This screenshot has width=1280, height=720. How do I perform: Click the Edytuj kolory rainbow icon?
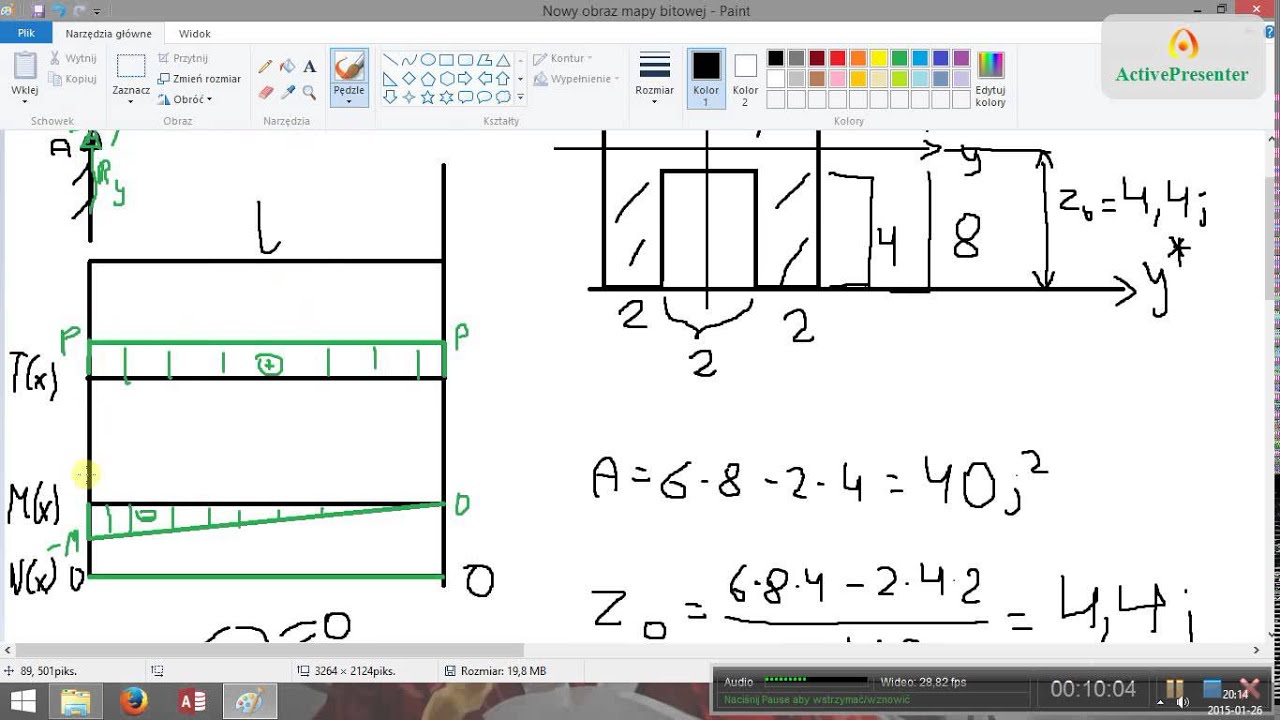click(990, 66)
